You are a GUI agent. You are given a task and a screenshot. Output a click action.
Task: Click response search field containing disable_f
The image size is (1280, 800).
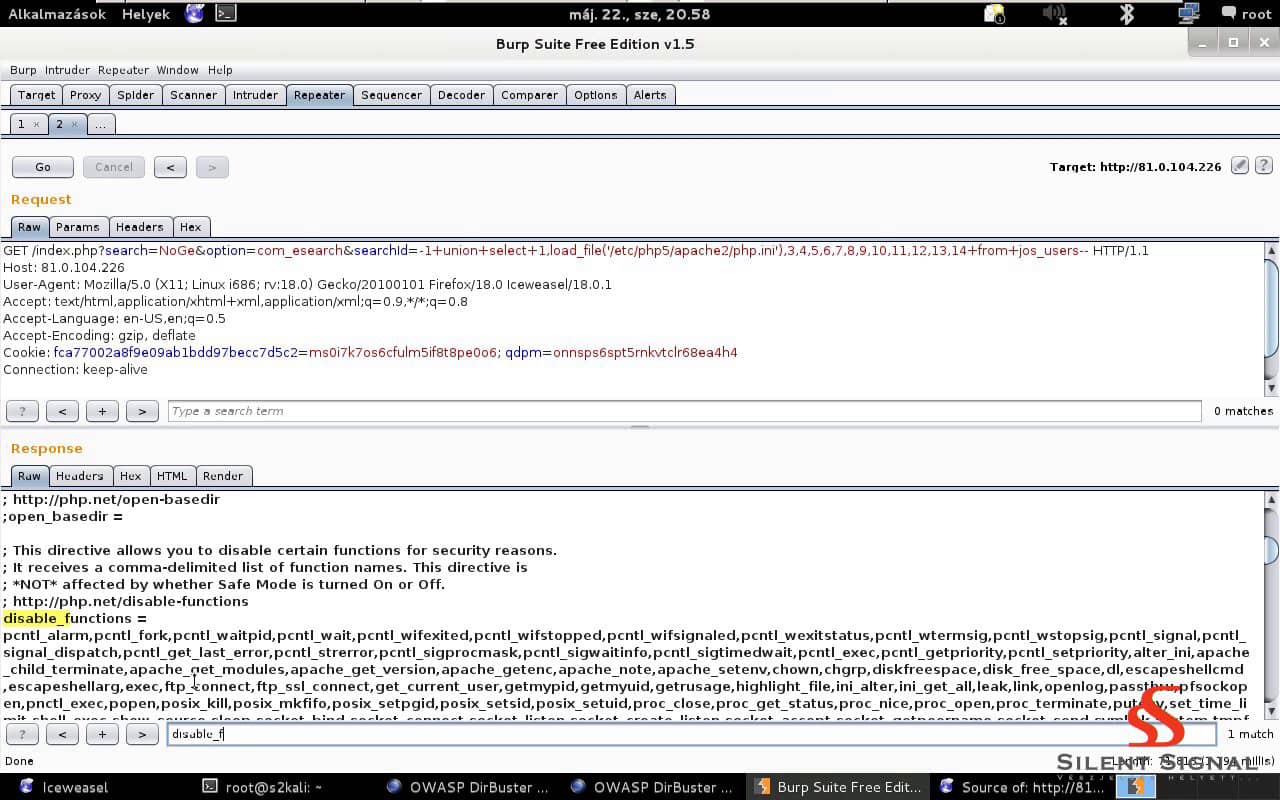click(x=691, y=734)
